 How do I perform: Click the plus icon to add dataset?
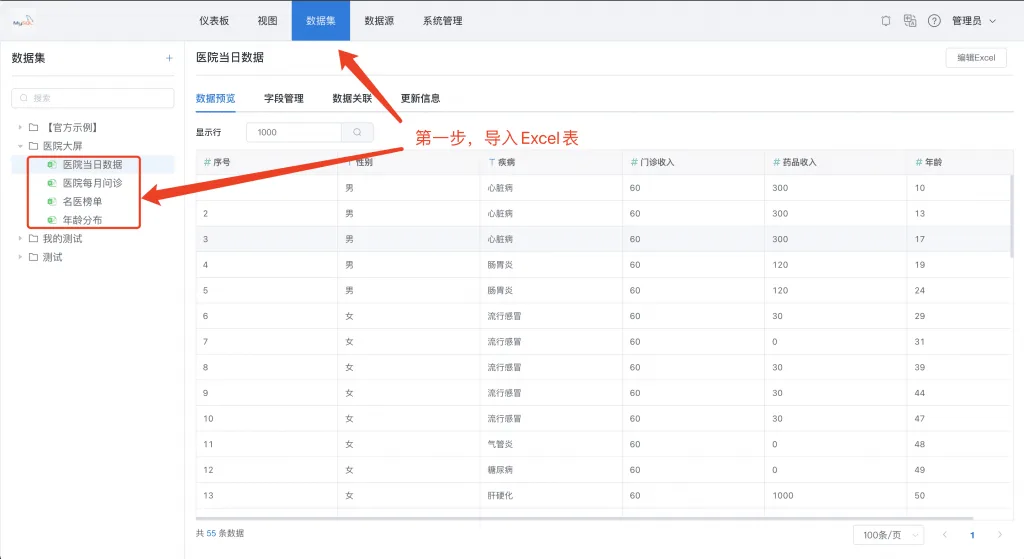coord(169,58)
